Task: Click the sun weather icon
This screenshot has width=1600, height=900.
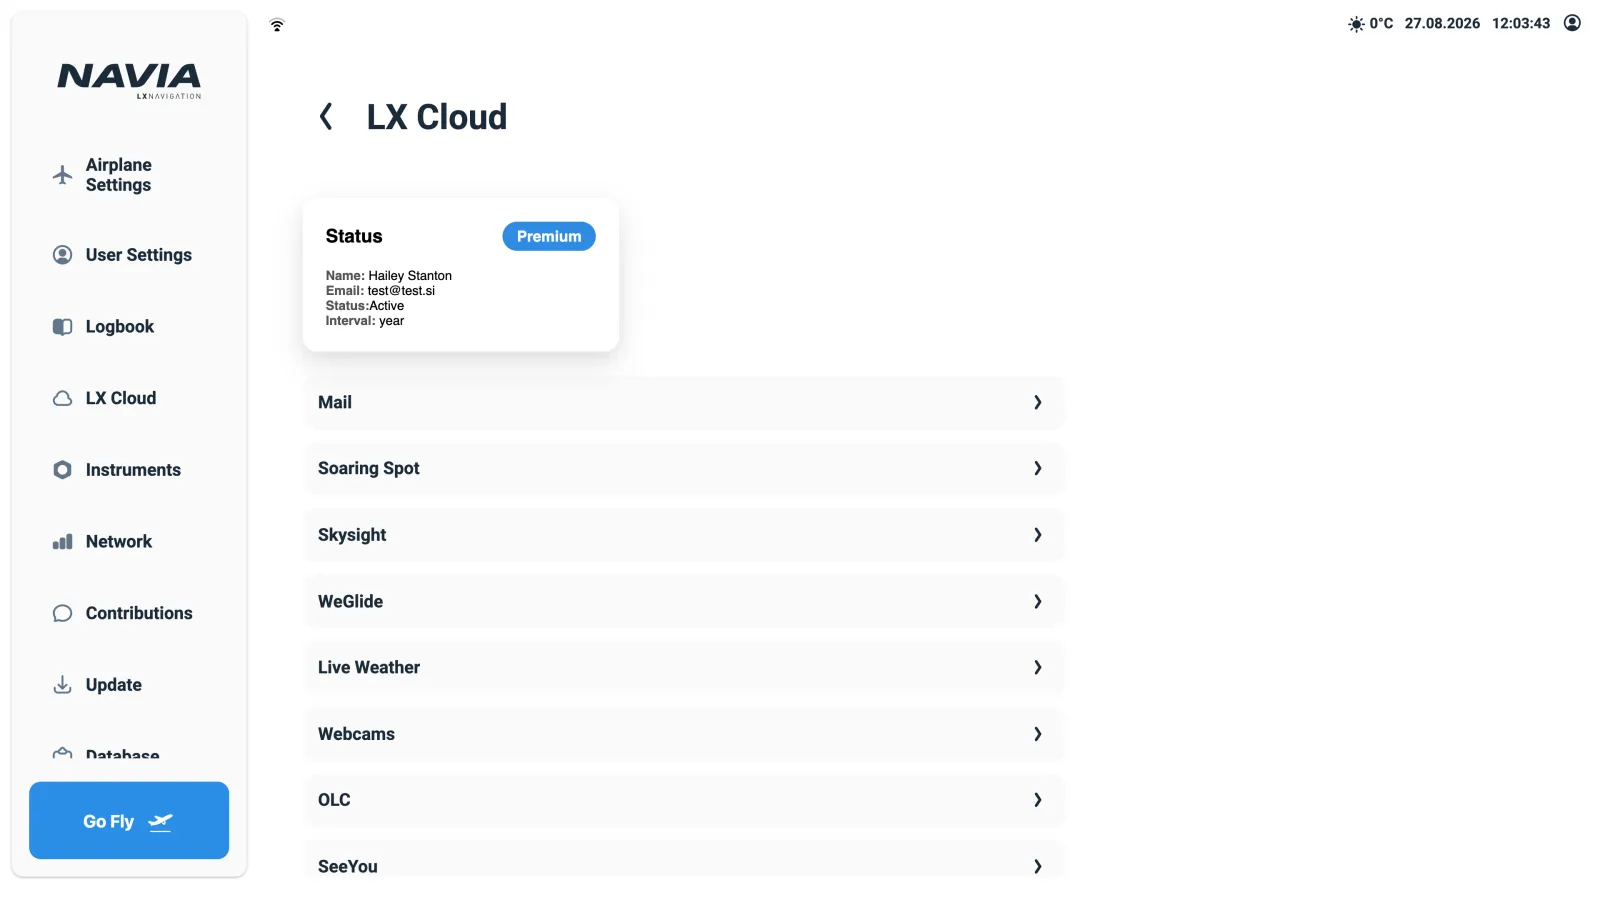Action: coord(1356,24)
